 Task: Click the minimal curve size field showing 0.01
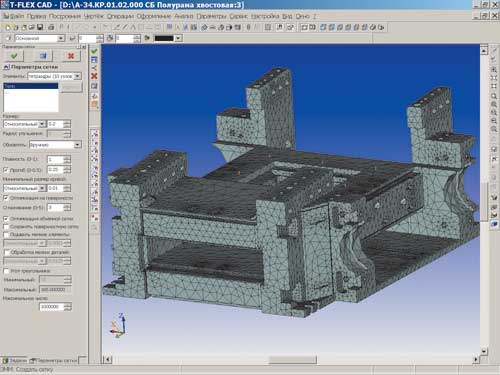[x=55, y=188]
